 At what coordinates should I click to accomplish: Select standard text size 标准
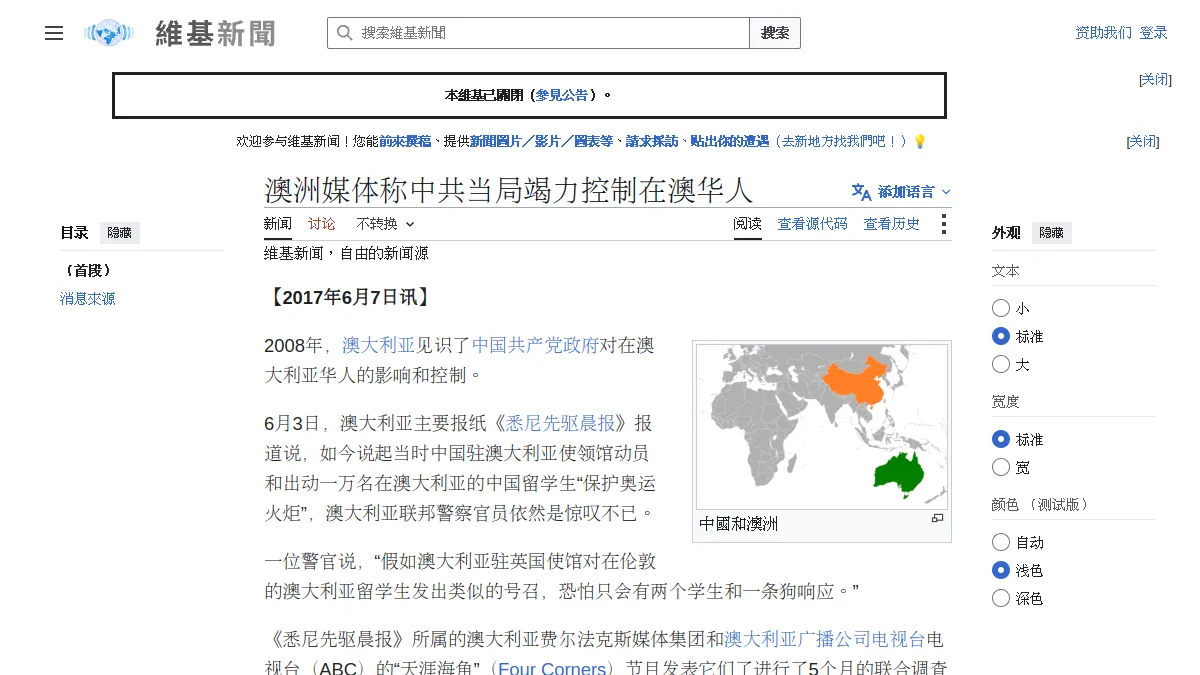tap(1001, 336)
